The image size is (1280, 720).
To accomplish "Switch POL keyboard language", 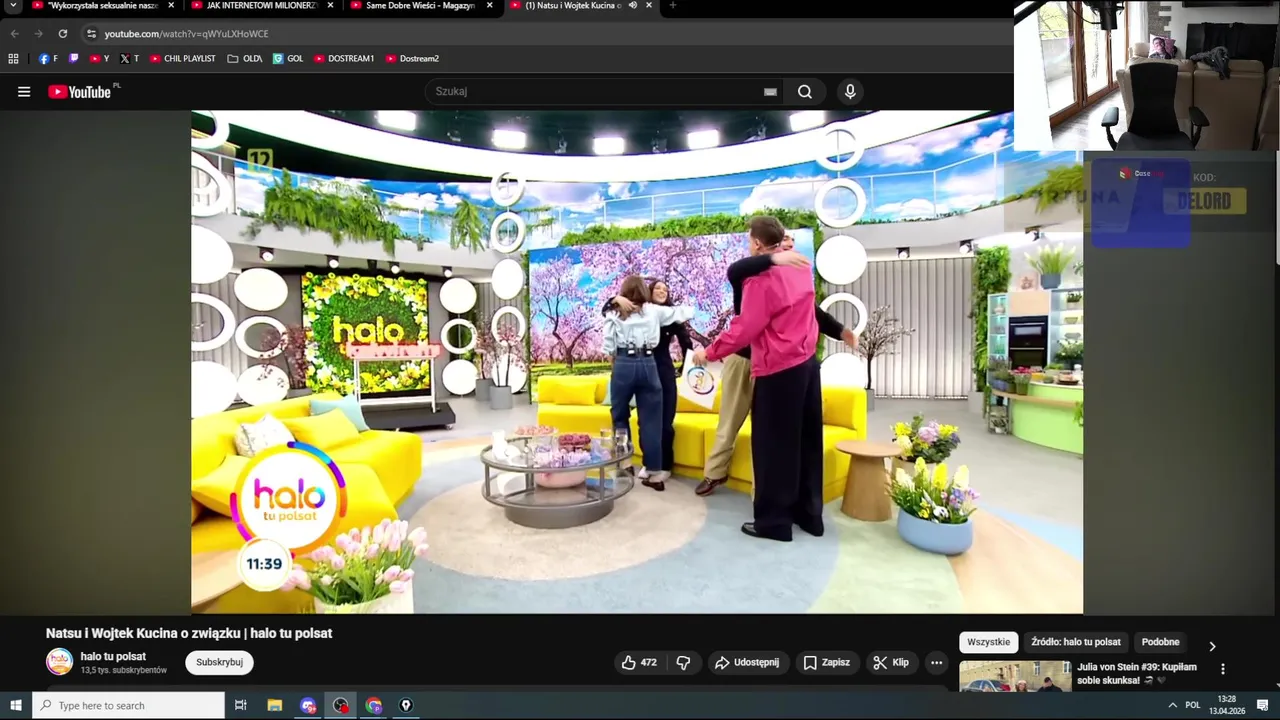I will point(1192,705).
